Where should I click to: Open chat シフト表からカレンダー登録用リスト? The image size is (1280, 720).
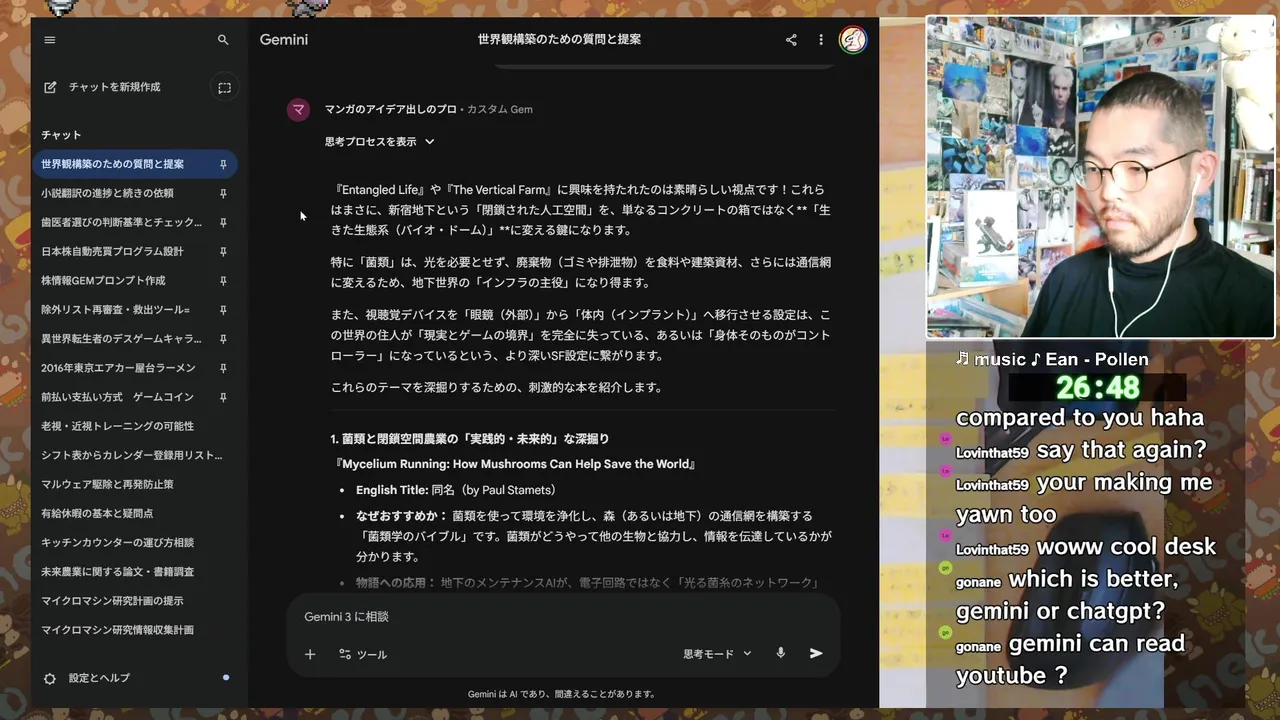click(x=134, y=455)
